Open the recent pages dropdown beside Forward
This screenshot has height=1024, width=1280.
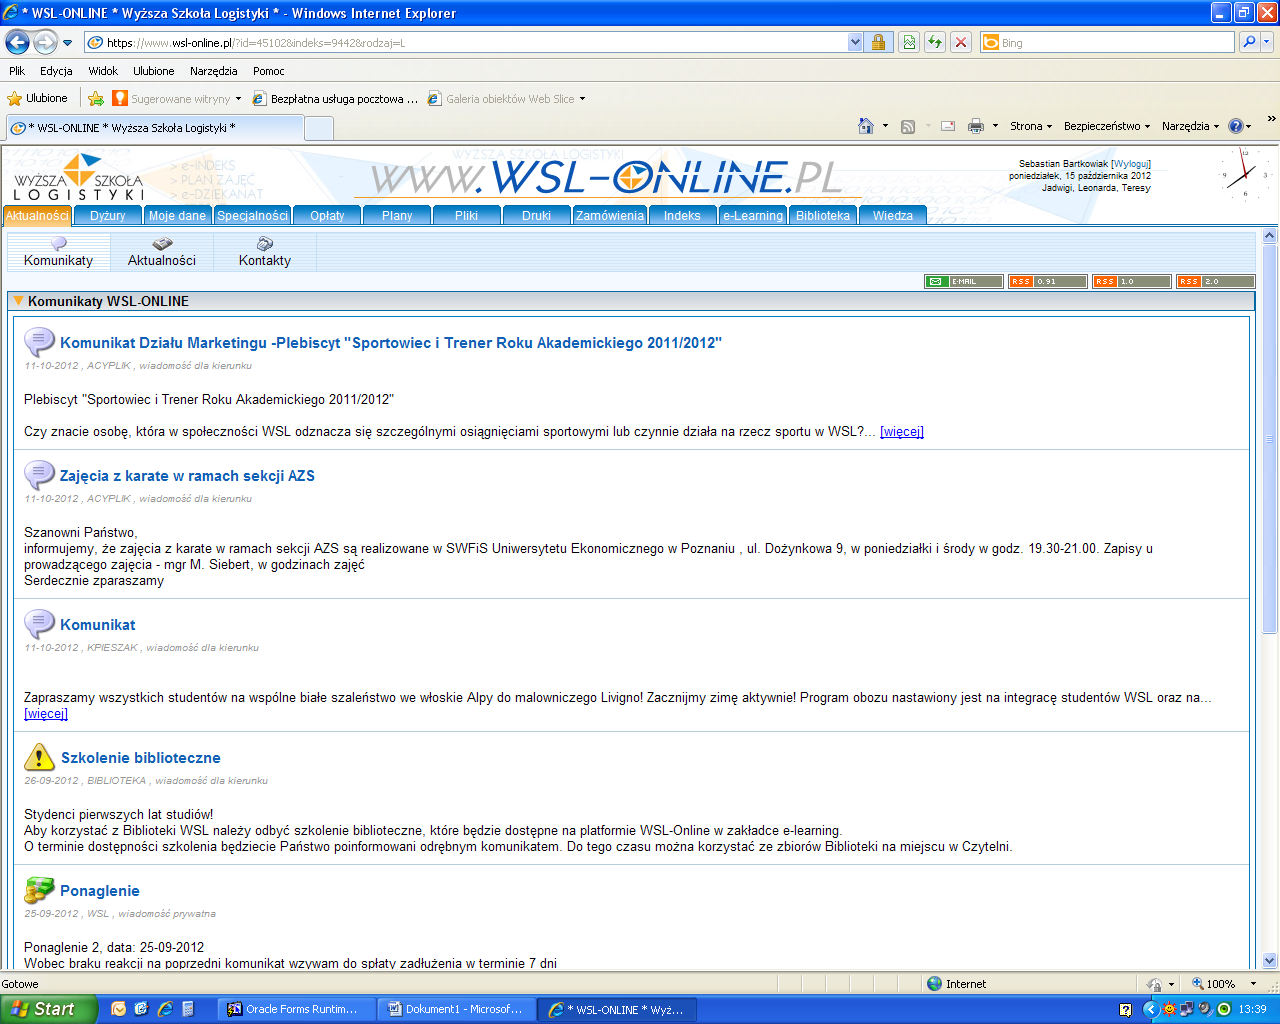point(68,43)
